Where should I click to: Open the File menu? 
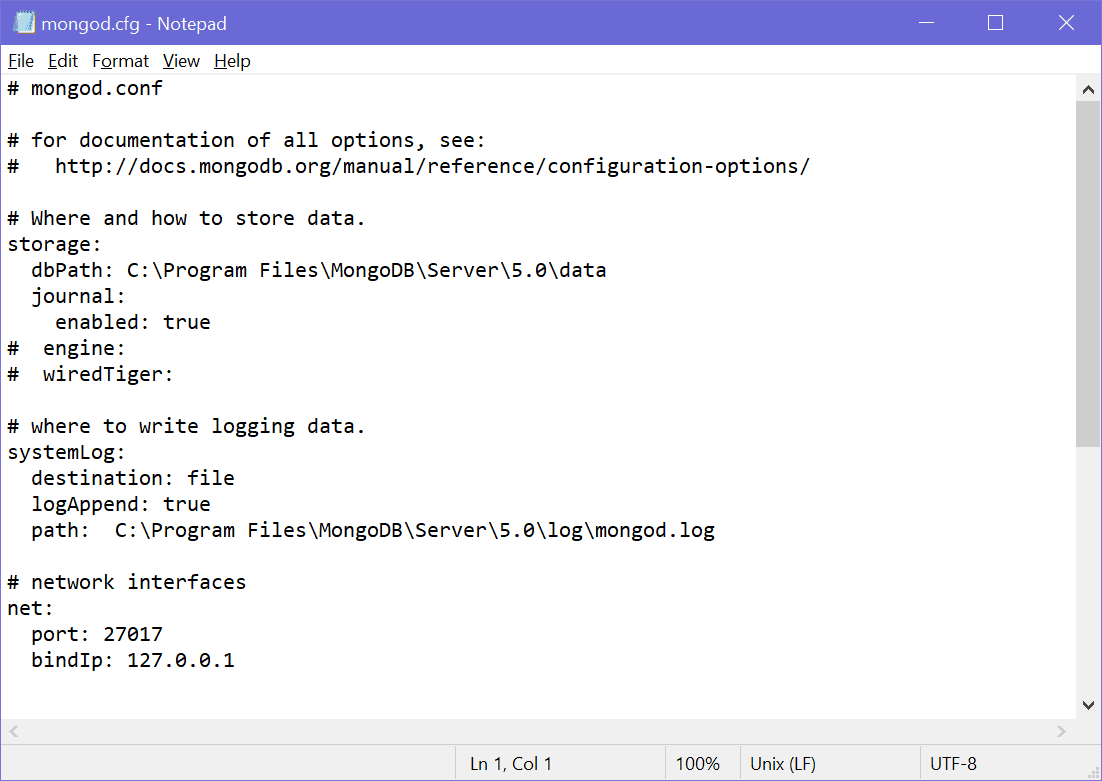pyautogui.click(x=20, y=61)
